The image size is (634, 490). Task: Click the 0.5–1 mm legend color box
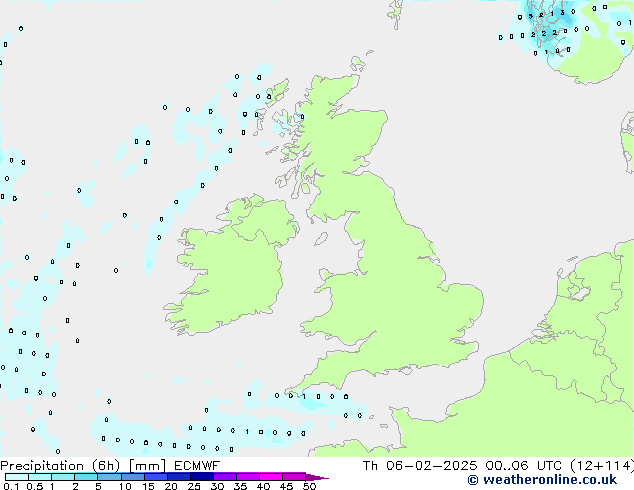point(40,477)
